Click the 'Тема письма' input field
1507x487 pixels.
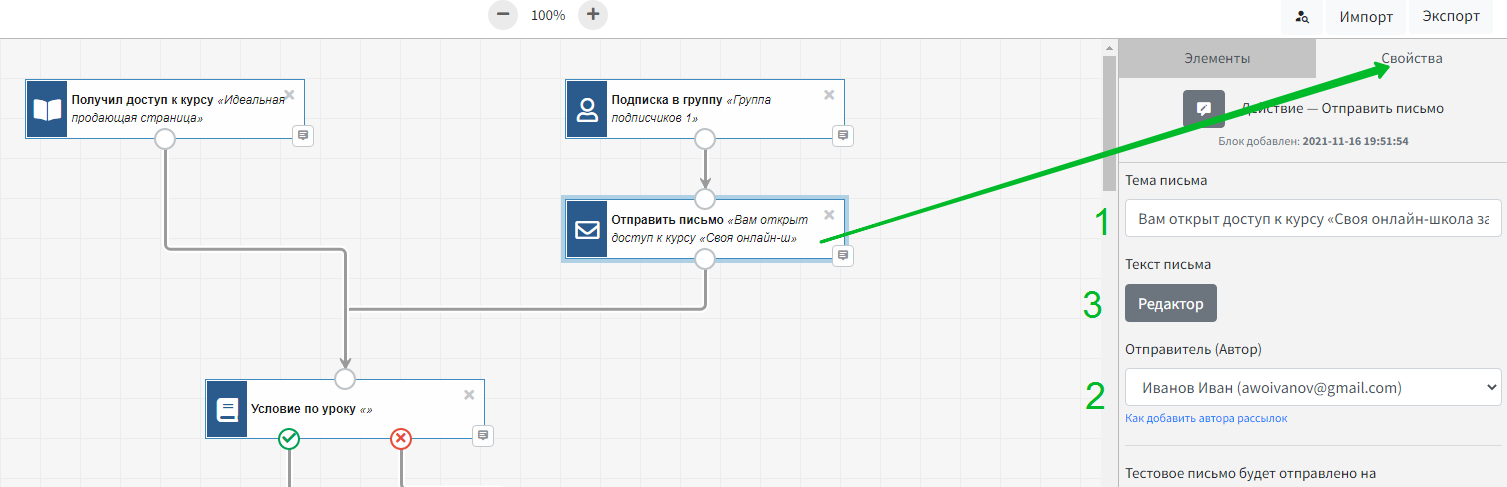tap(1313, 219)
